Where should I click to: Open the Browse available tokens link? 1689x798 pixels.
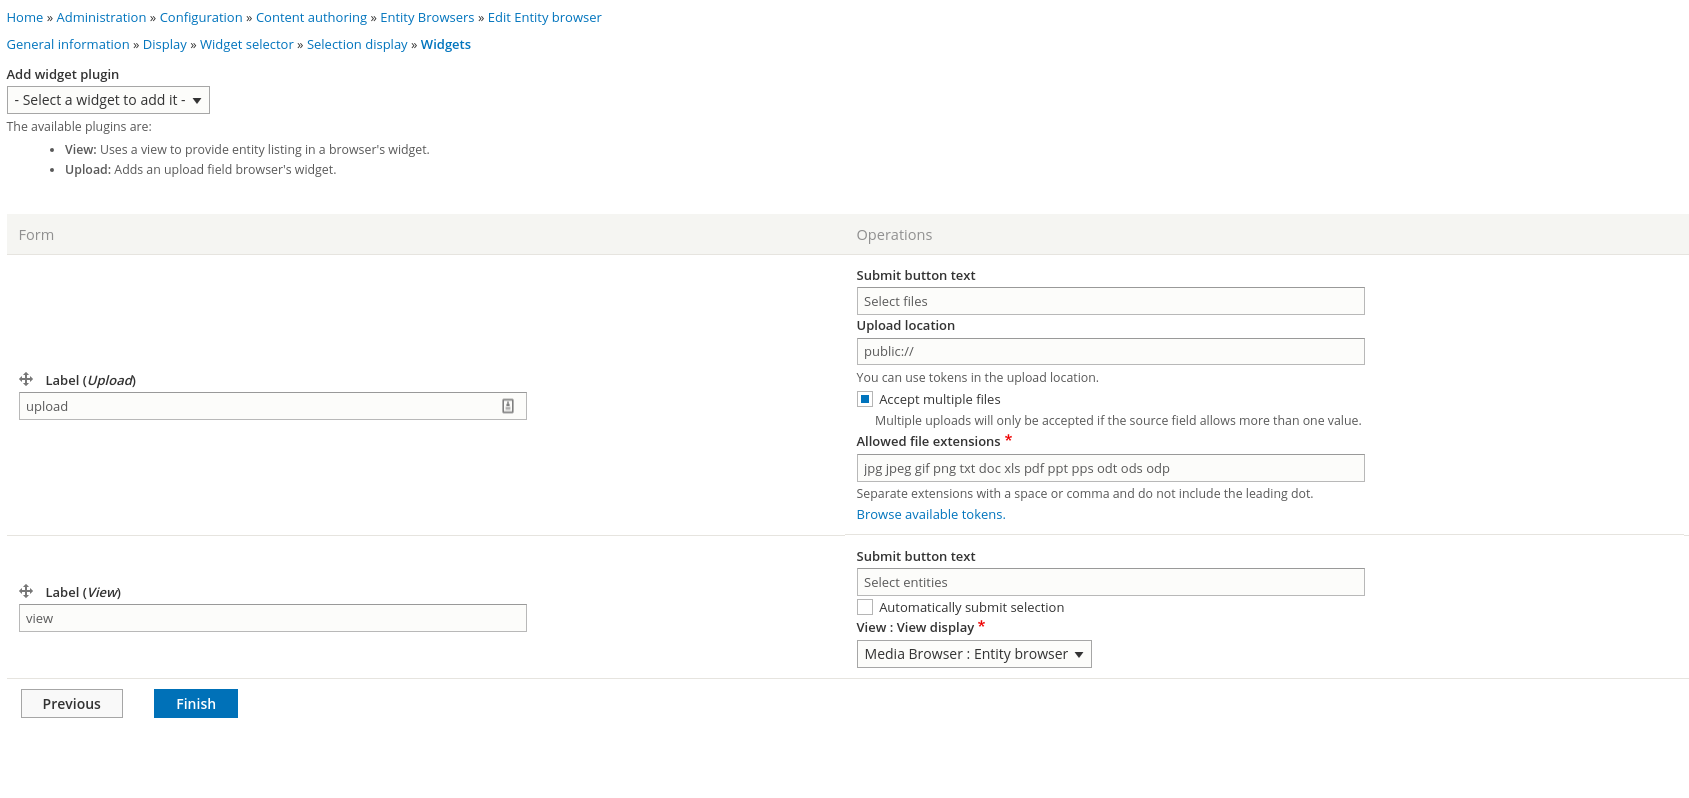[x=930, y=514]
